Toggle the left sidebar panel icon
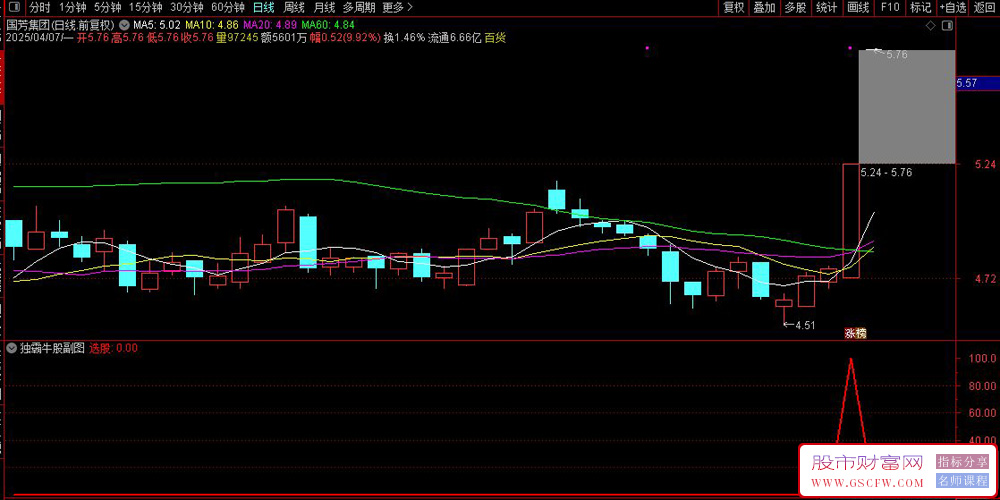The image size is (1000, 500). pyautogui.click(x=14, y=8)
